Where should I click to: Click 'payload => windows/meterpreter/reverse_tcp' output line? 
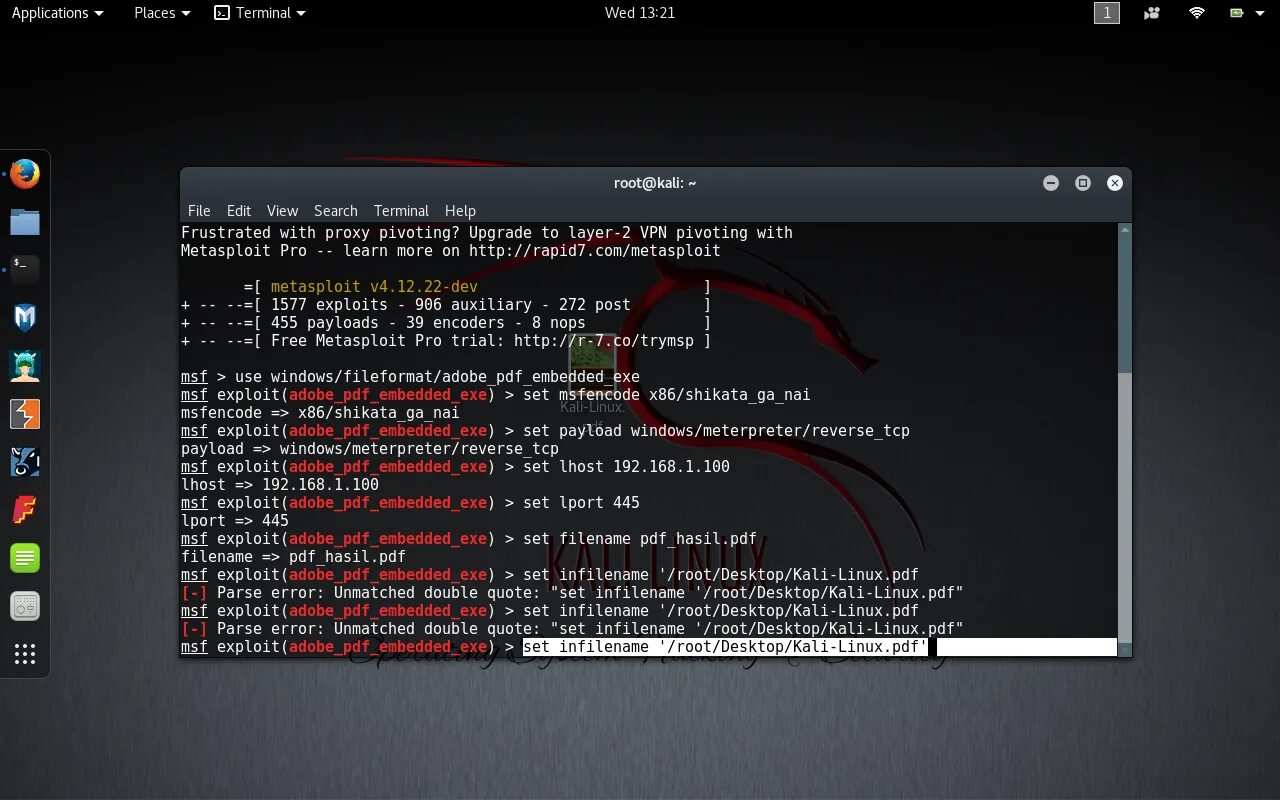(370, 449)
